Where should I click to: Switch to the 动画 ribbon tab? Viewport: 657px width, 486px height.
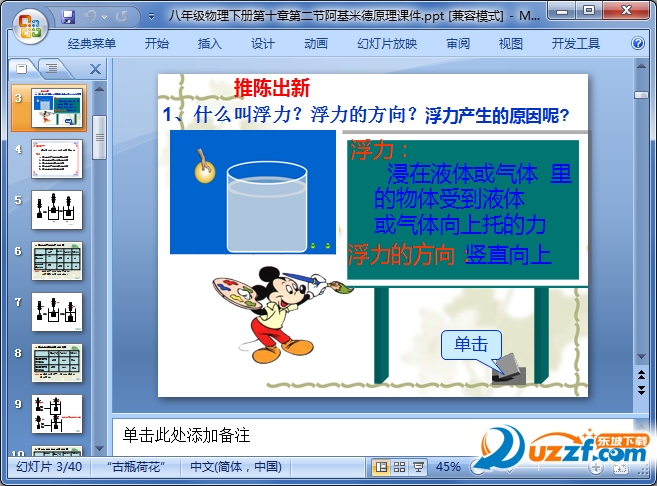[x=316, y=44]
